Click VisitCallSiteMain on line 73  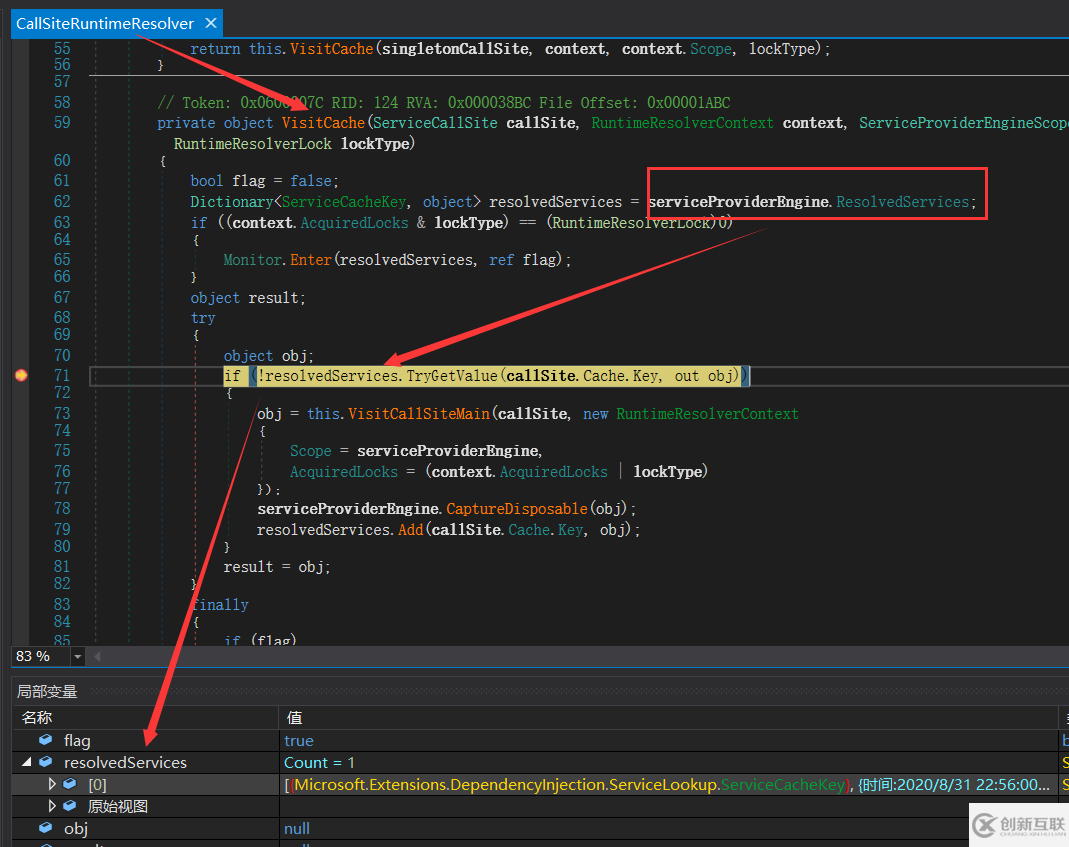tap(419, 414)
